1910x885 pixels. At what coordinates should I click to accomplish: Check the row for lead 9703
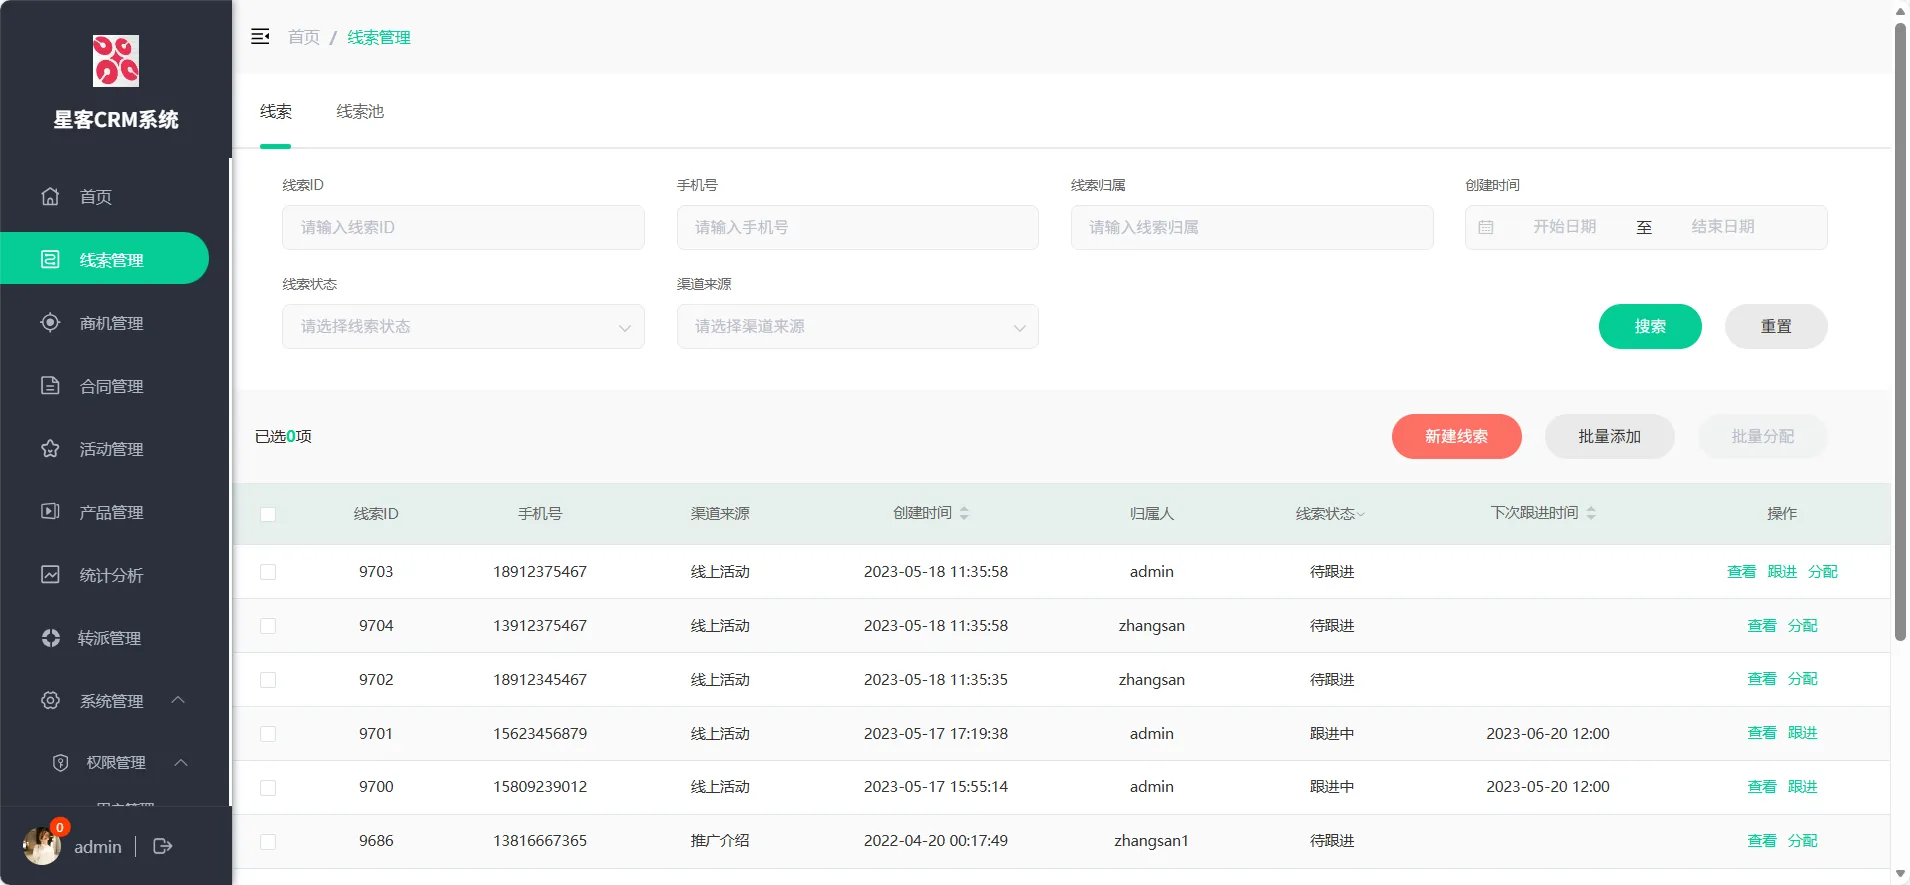coord(268,572)
